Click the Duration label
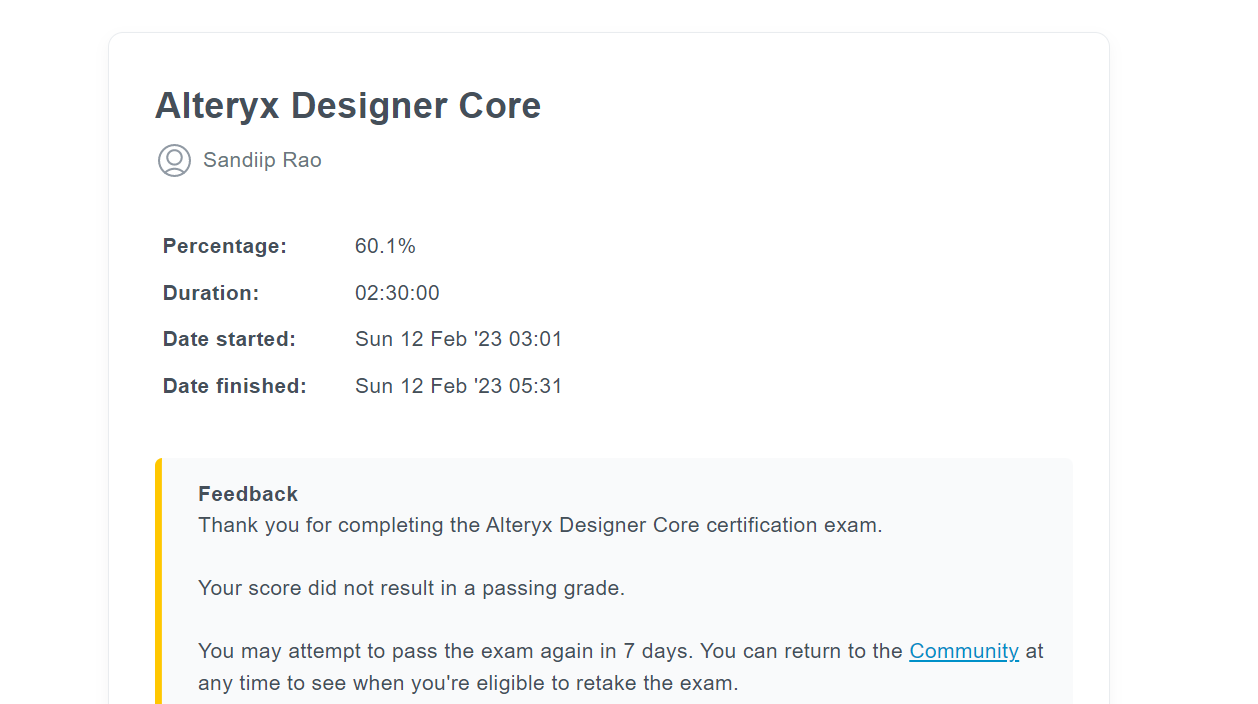 pos(210,293)
